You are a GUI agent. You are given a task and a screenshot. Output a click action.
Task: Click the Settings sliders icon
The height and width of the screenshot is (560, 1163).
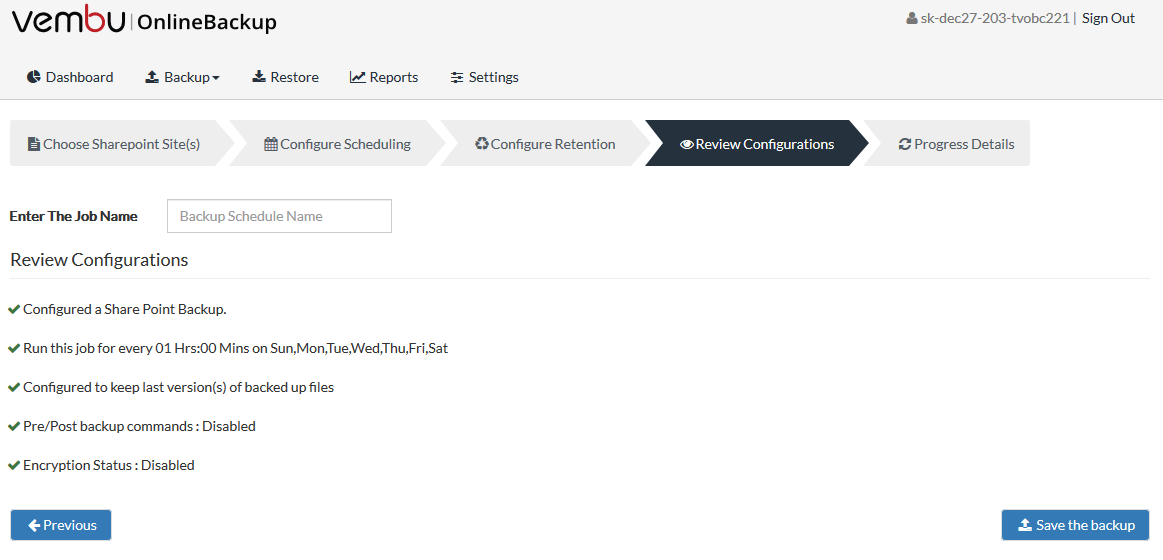pyautogui.click(x=457, y=77)
